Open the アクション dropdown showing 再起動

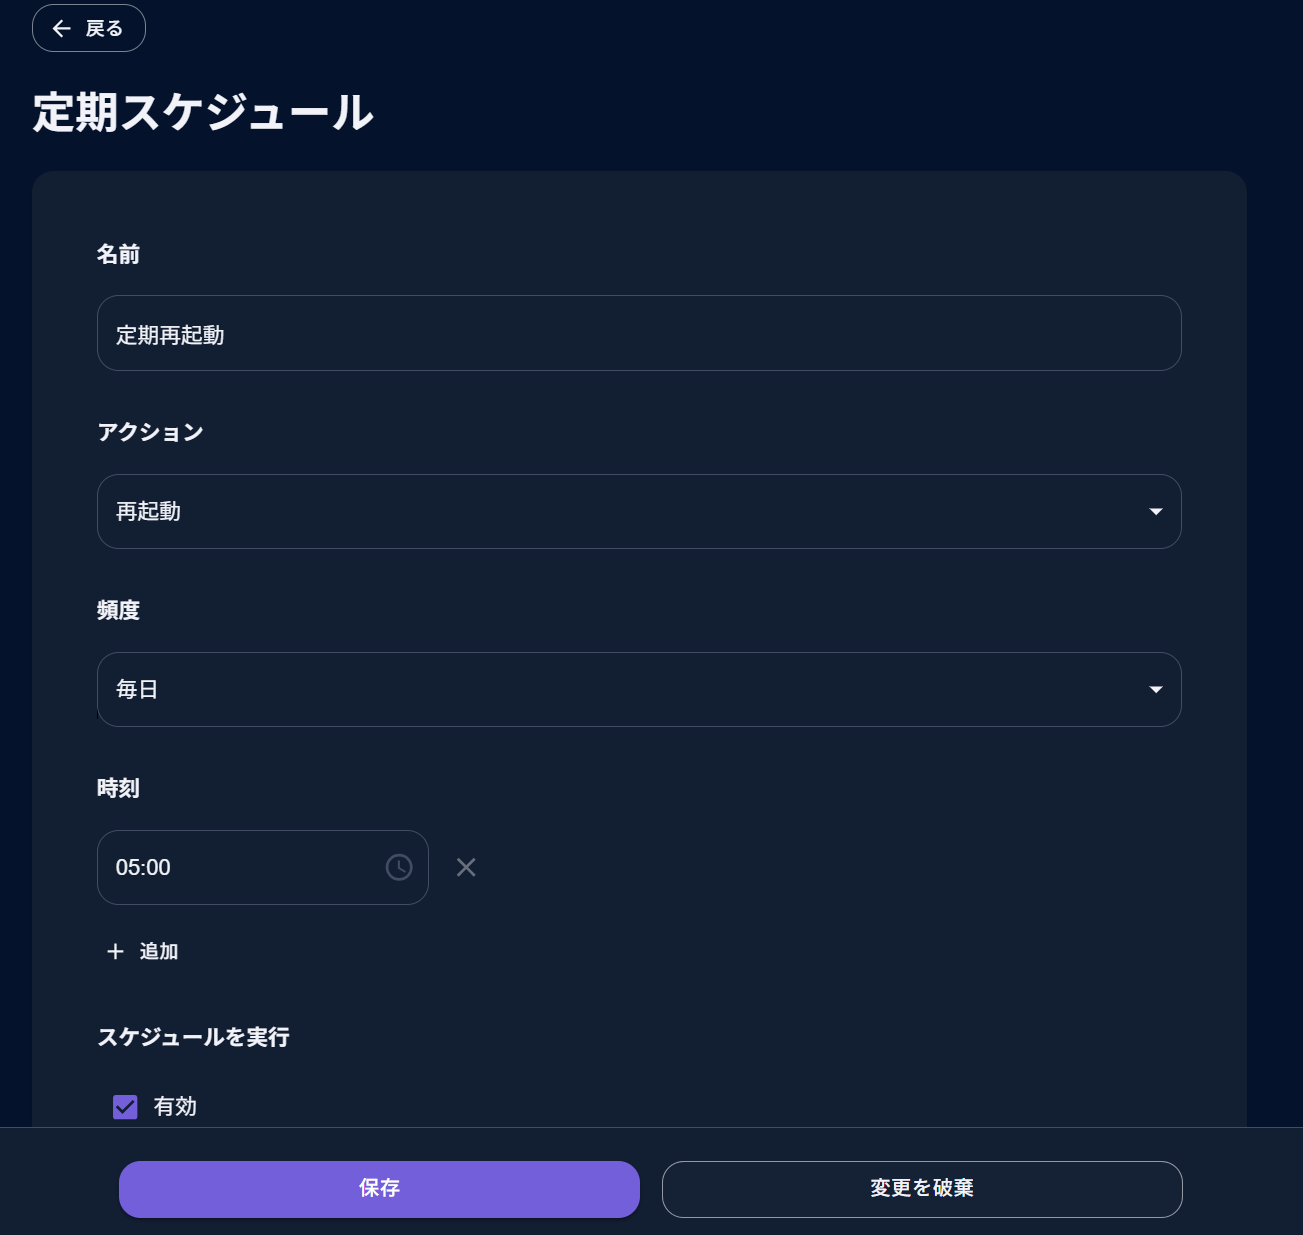[x=639, y=511]
